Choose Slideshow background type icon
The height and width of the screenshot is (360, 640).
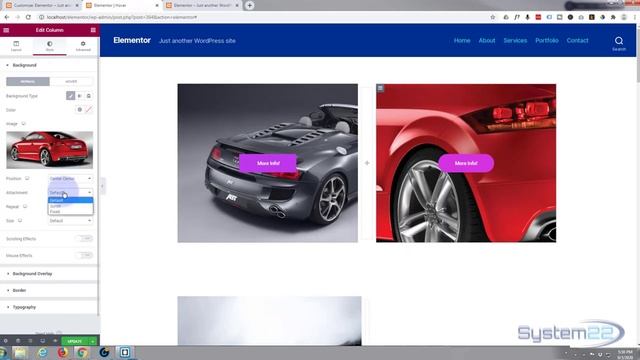tap(89, 96)
